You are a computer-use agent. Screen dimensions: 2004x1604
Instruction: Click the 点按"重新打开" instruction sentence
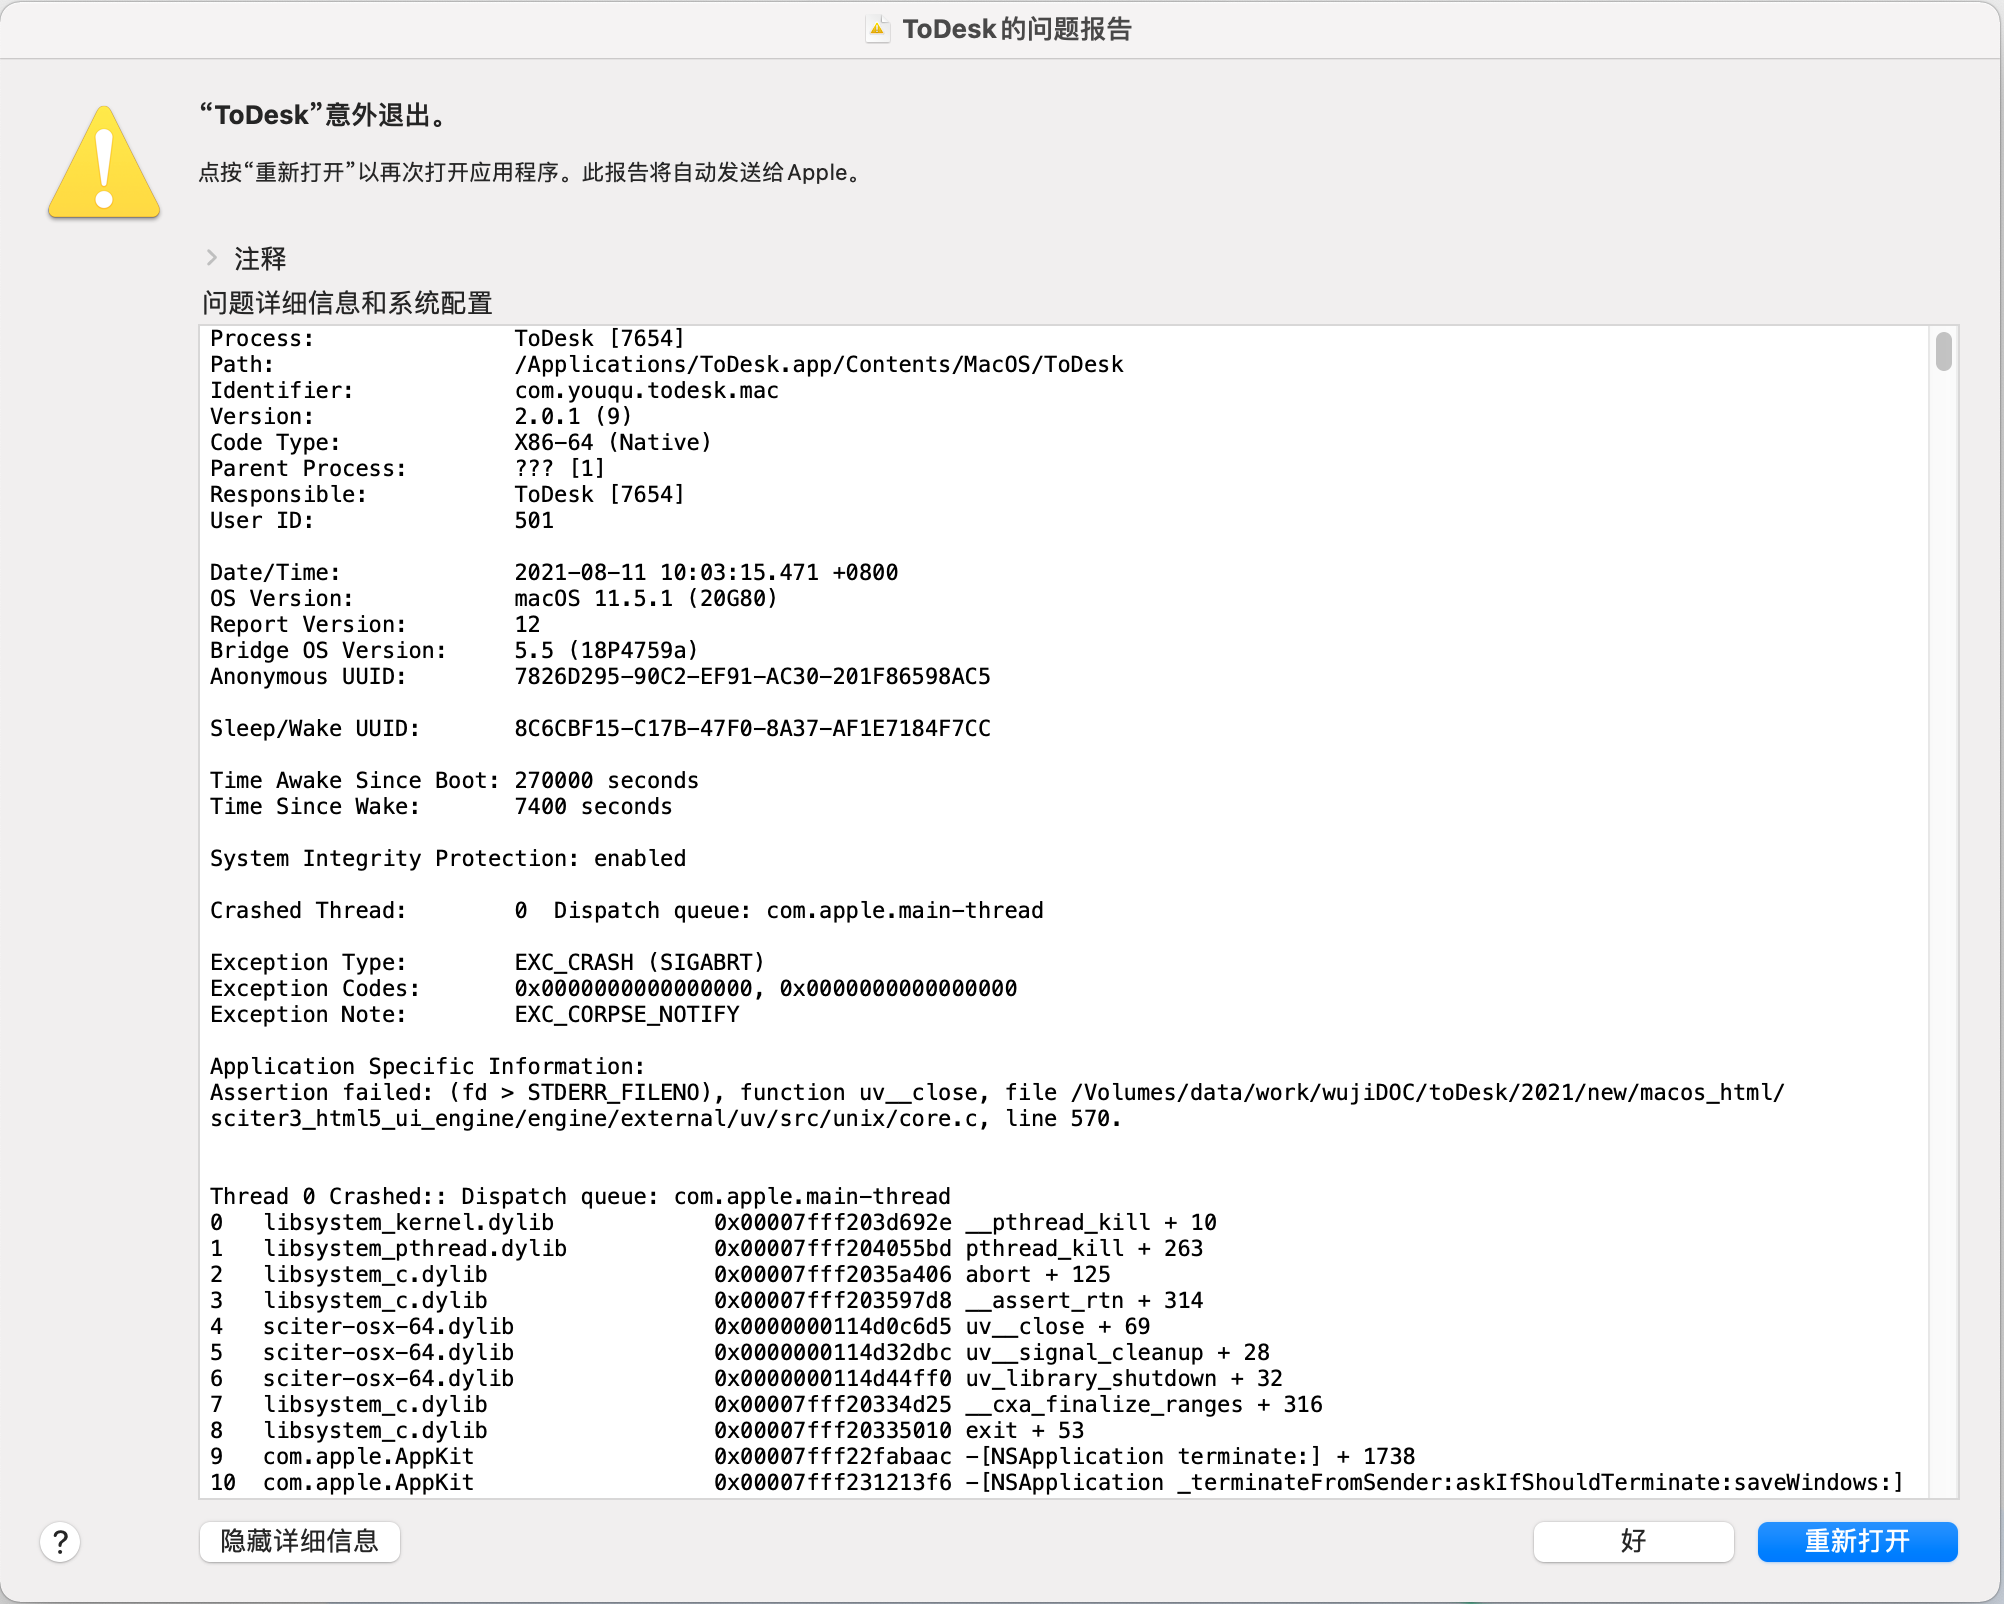coord(530,172)
